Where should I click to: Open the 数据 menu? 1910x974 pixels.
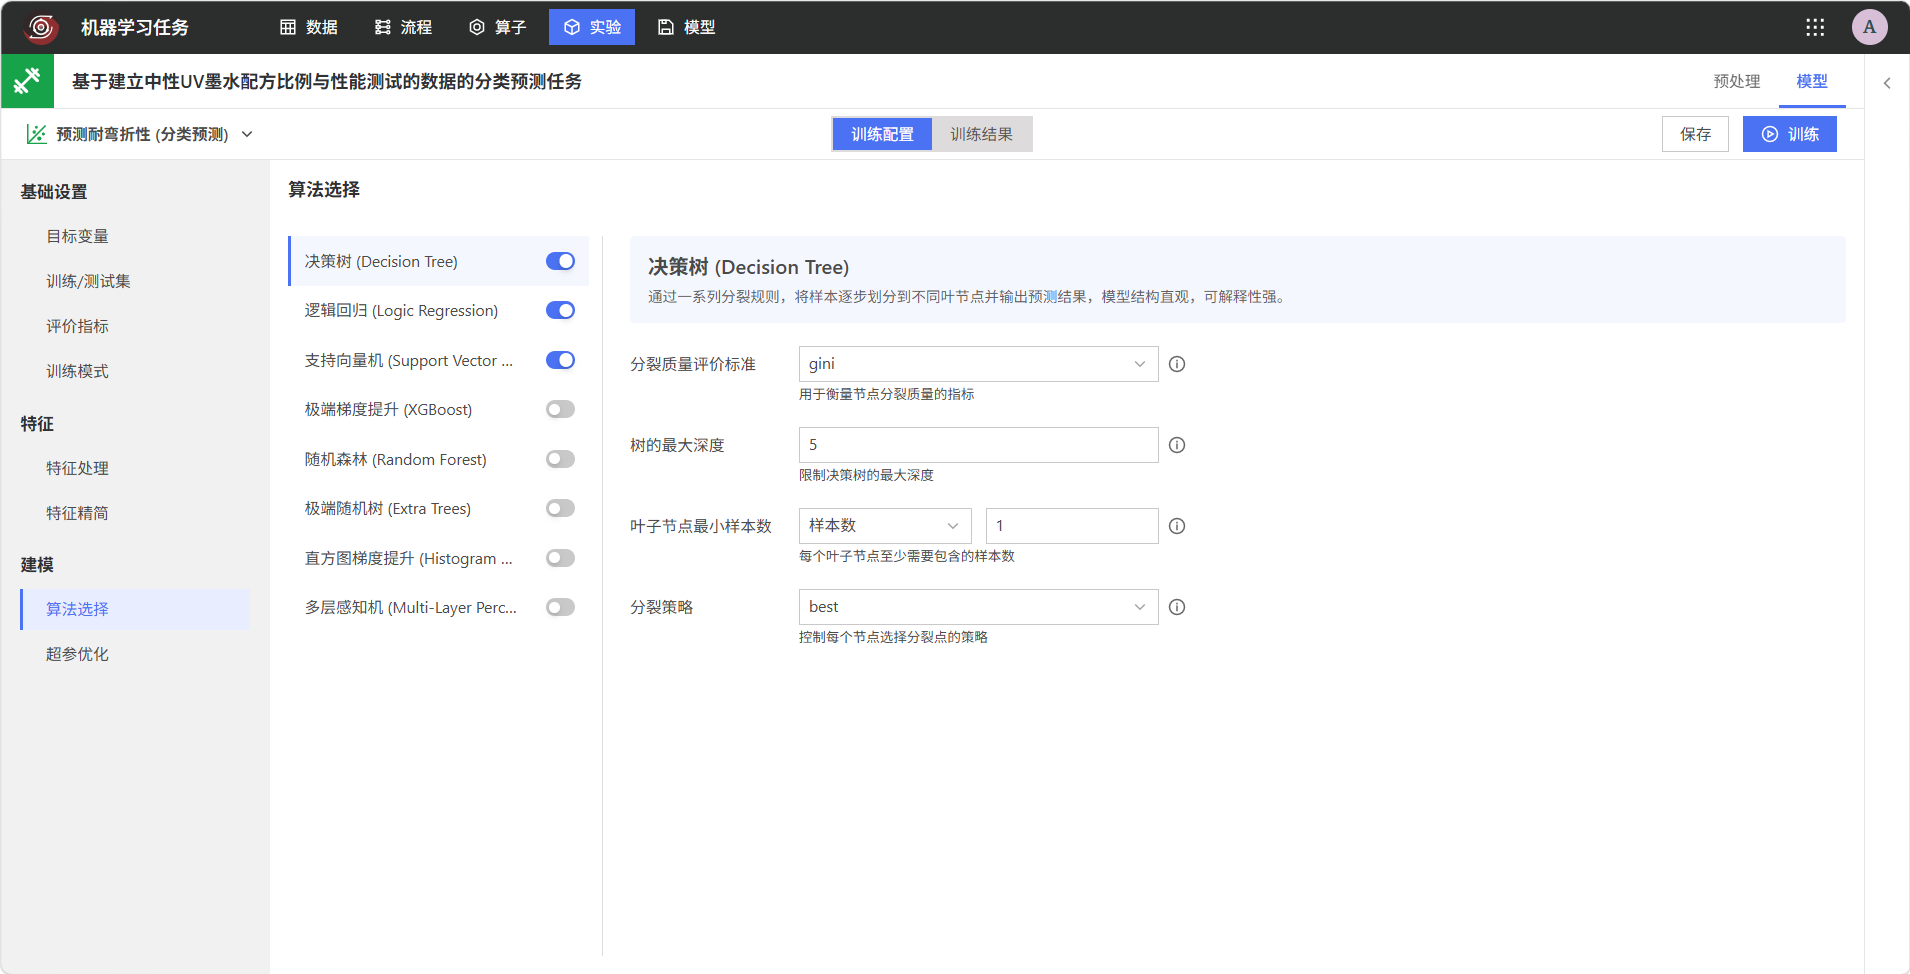(308, 27)
